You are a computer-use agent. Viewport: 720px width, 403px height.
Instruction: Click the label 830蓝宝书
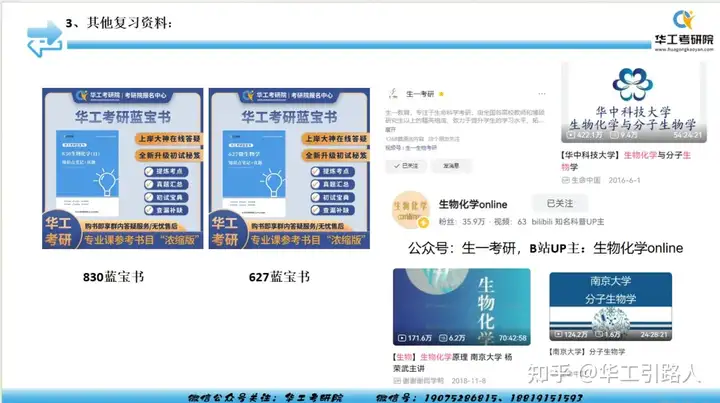pyautogui.click(x=113, y=277)
